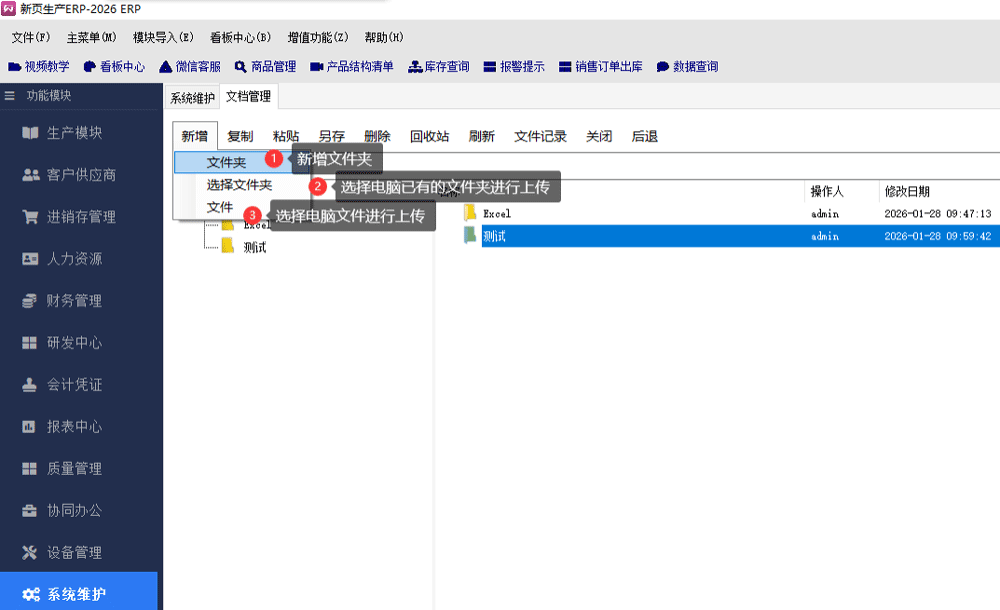
Task: Expand the 财务管理 sidebar module
Action: point(74,301)
